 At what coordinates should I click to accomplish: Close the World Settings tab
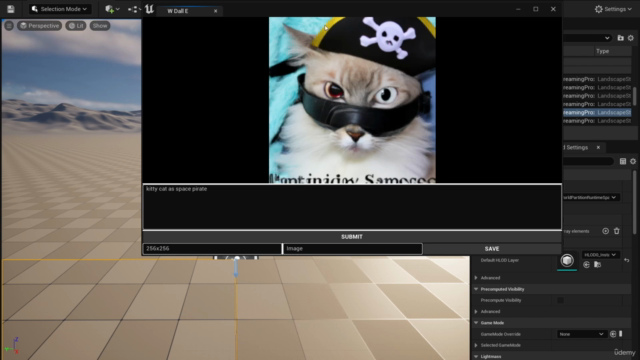click(x=598, y=147)
